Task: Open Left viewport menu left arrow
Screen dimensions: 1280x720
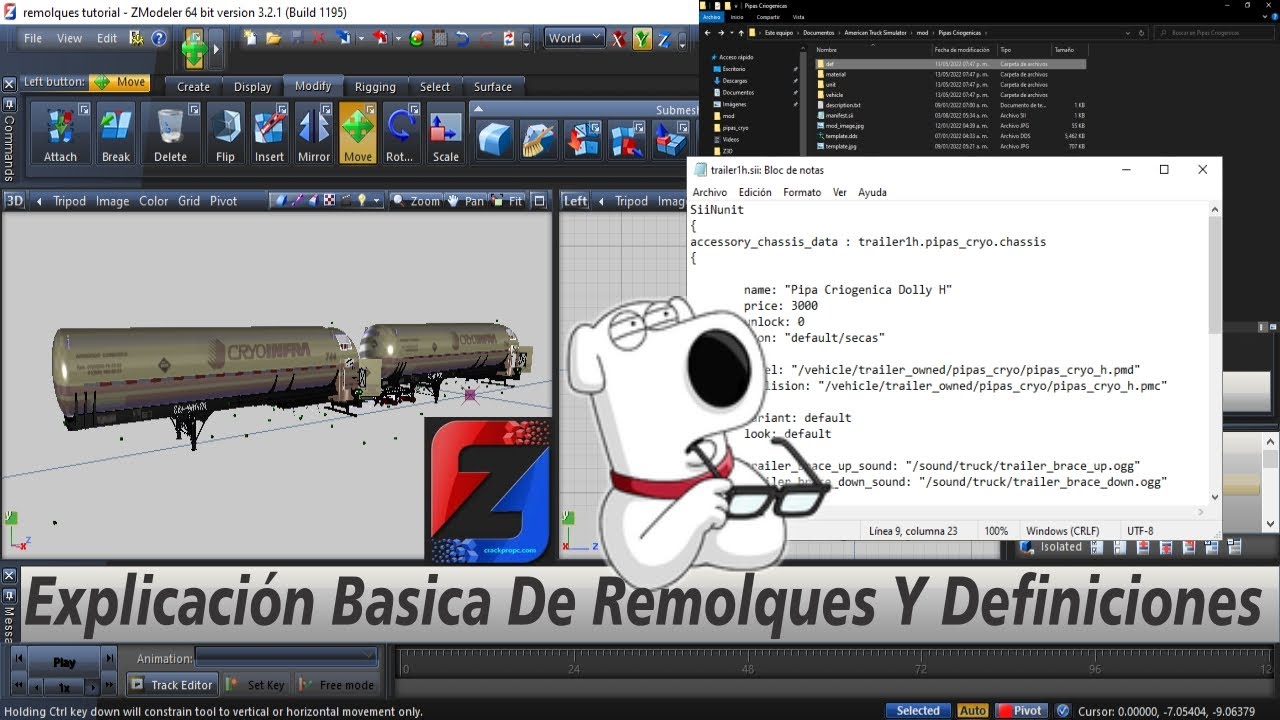Action: pos(601,201)
